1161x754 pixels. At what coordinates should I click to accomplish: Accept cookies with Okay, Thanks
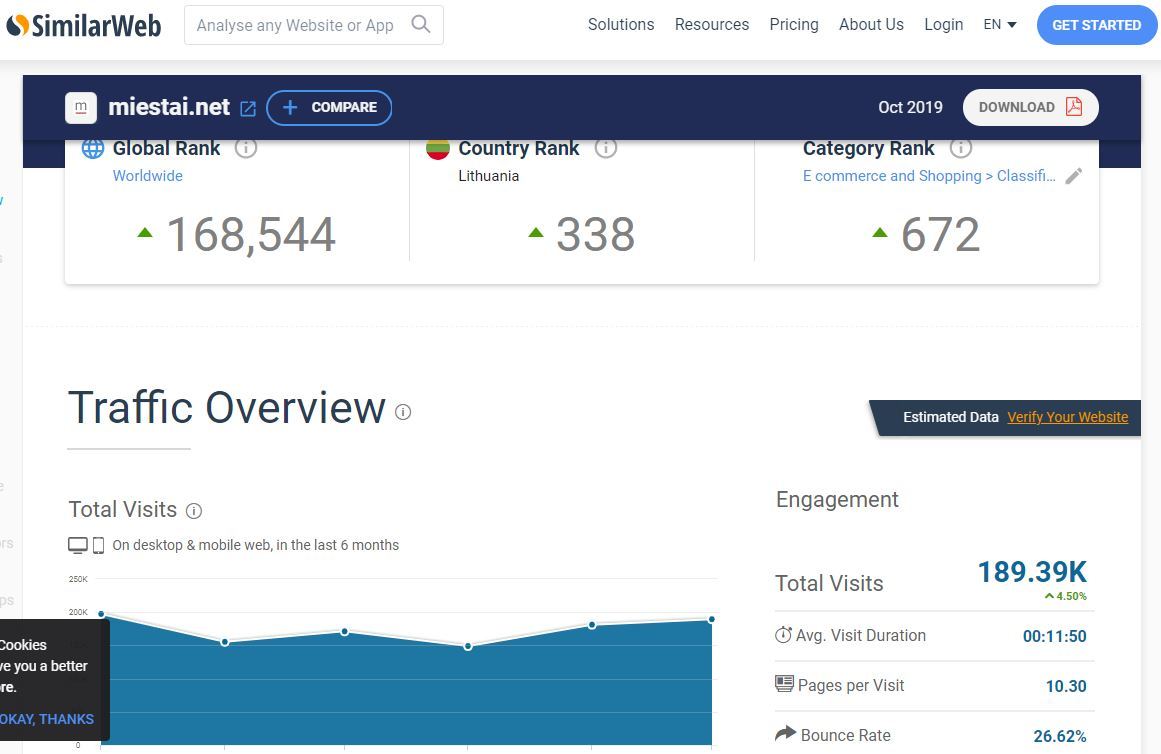point(46,719)
